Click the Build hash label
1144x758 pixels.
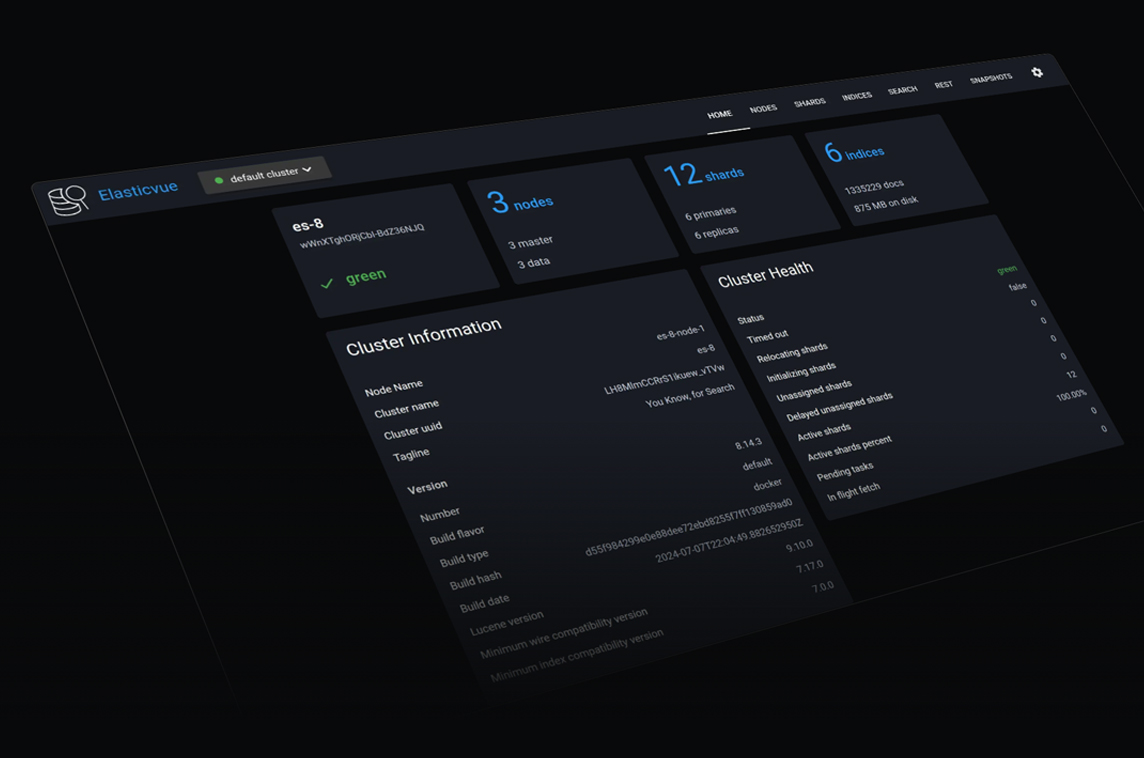(475, 581)
